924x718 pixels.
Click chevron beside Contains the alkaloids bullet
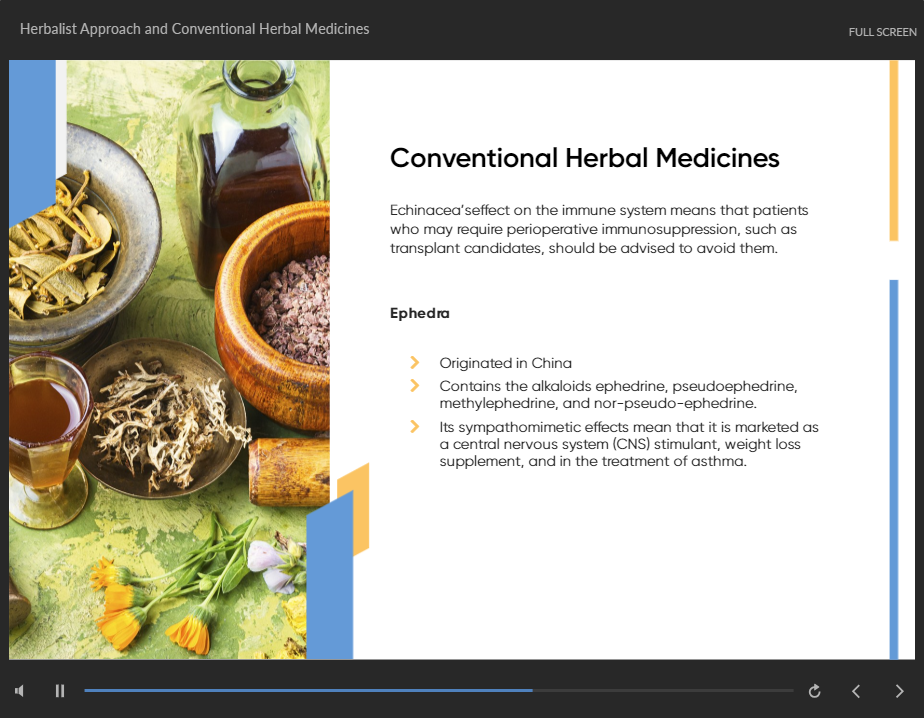(x=414, y=385)
